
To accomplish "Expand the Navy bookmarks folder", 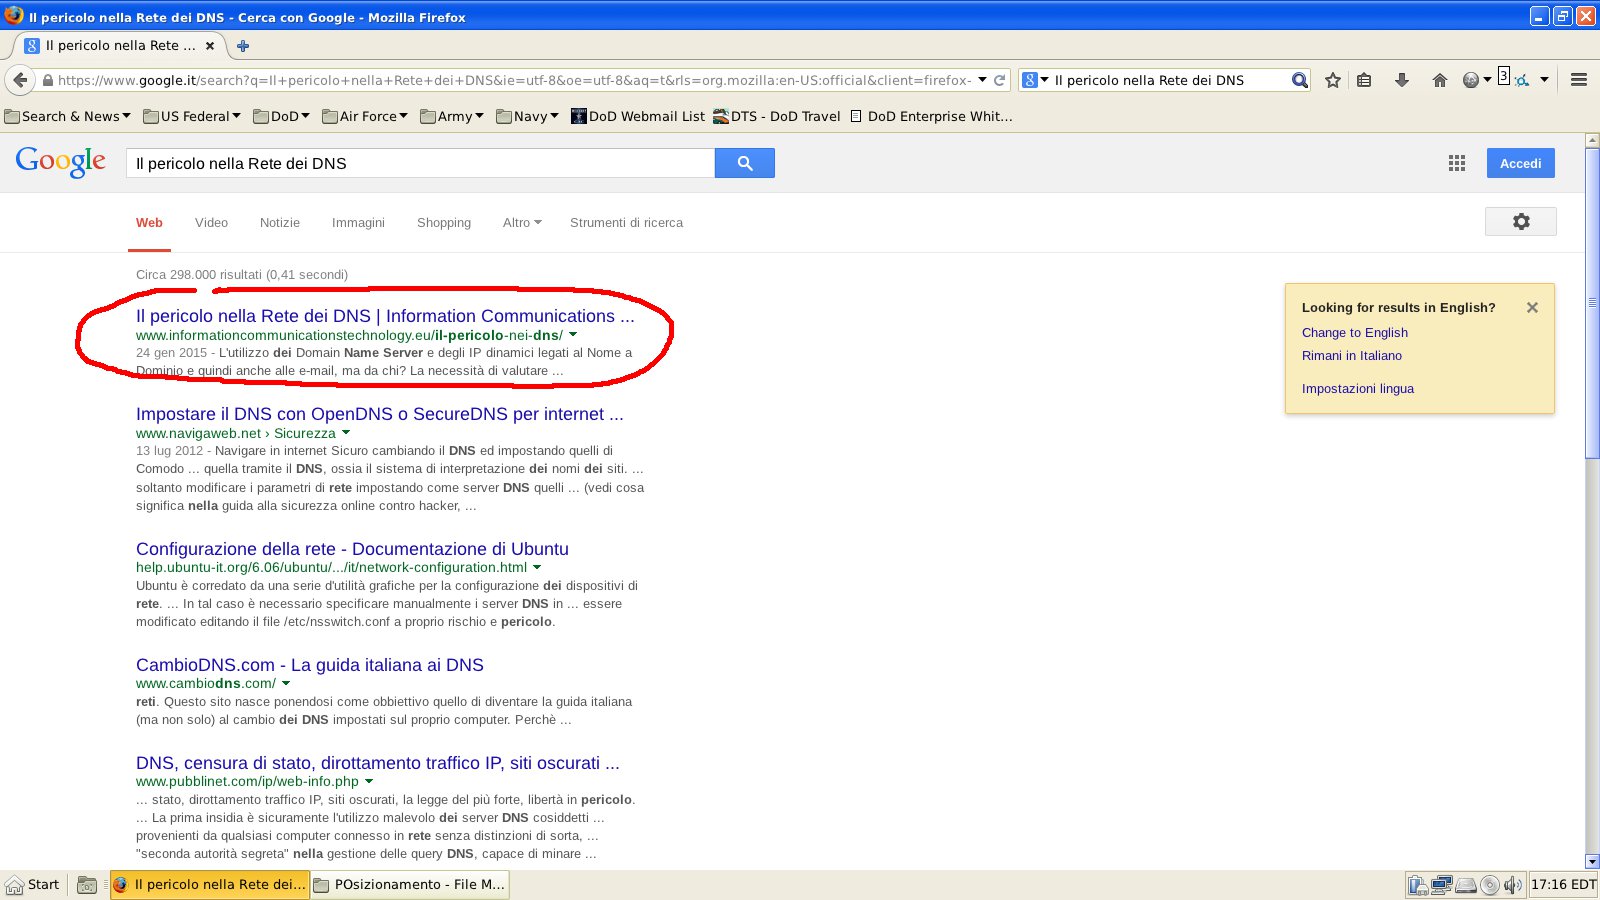I will pyautogui.click(x=527, y=116).
